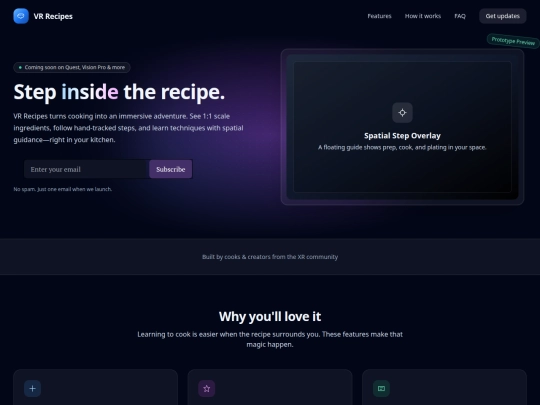Click the VR Recipes blue logo icon
Viewport: 540px width, 405px height.
coord(21,16)
